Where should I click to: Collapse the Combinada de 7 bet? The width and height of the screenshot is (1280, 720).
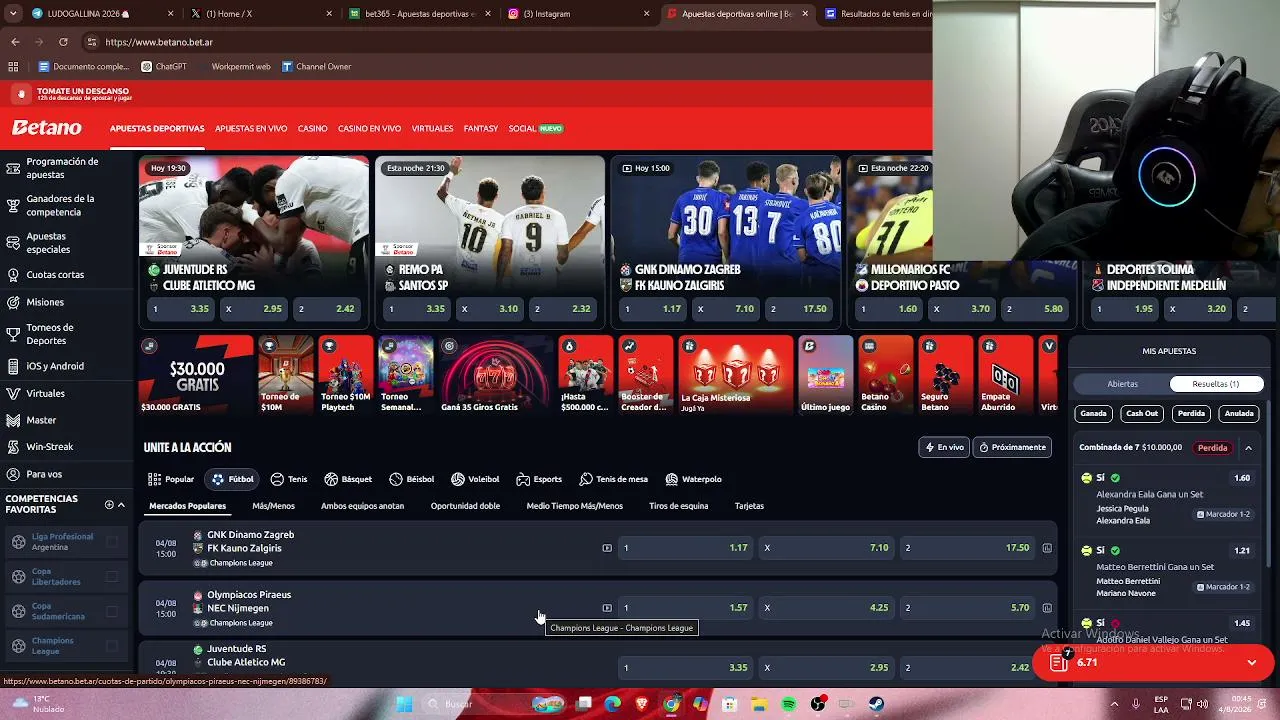[1248, 448]
